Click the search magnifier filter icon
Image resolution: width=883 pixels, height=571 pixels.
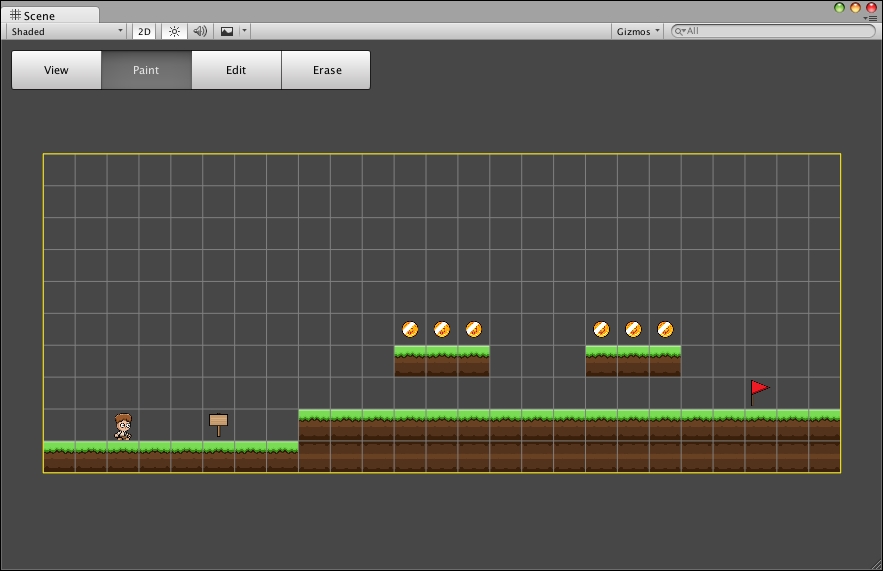pyautogui.click(x=680, y=31)
